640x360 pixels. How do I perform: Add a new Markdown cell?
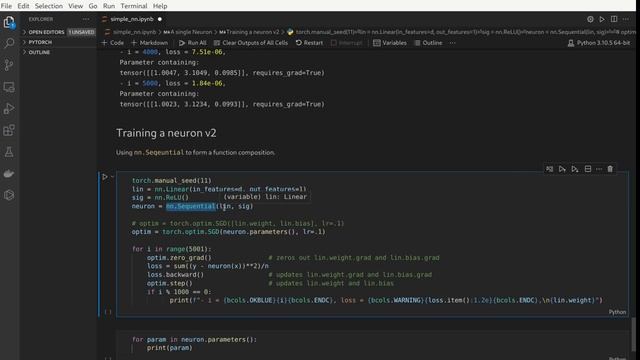click(x=149, y=43)
